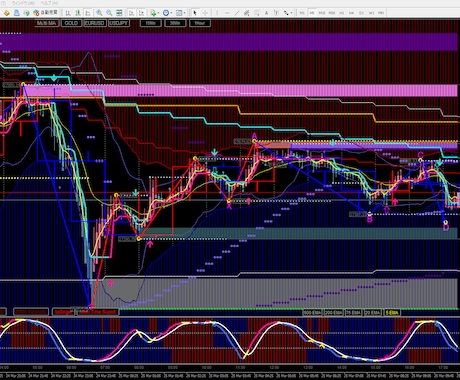The width and height of the screenshot is (460, 380).
Task: Draw a horizontal line
Action: click(227, 13)
